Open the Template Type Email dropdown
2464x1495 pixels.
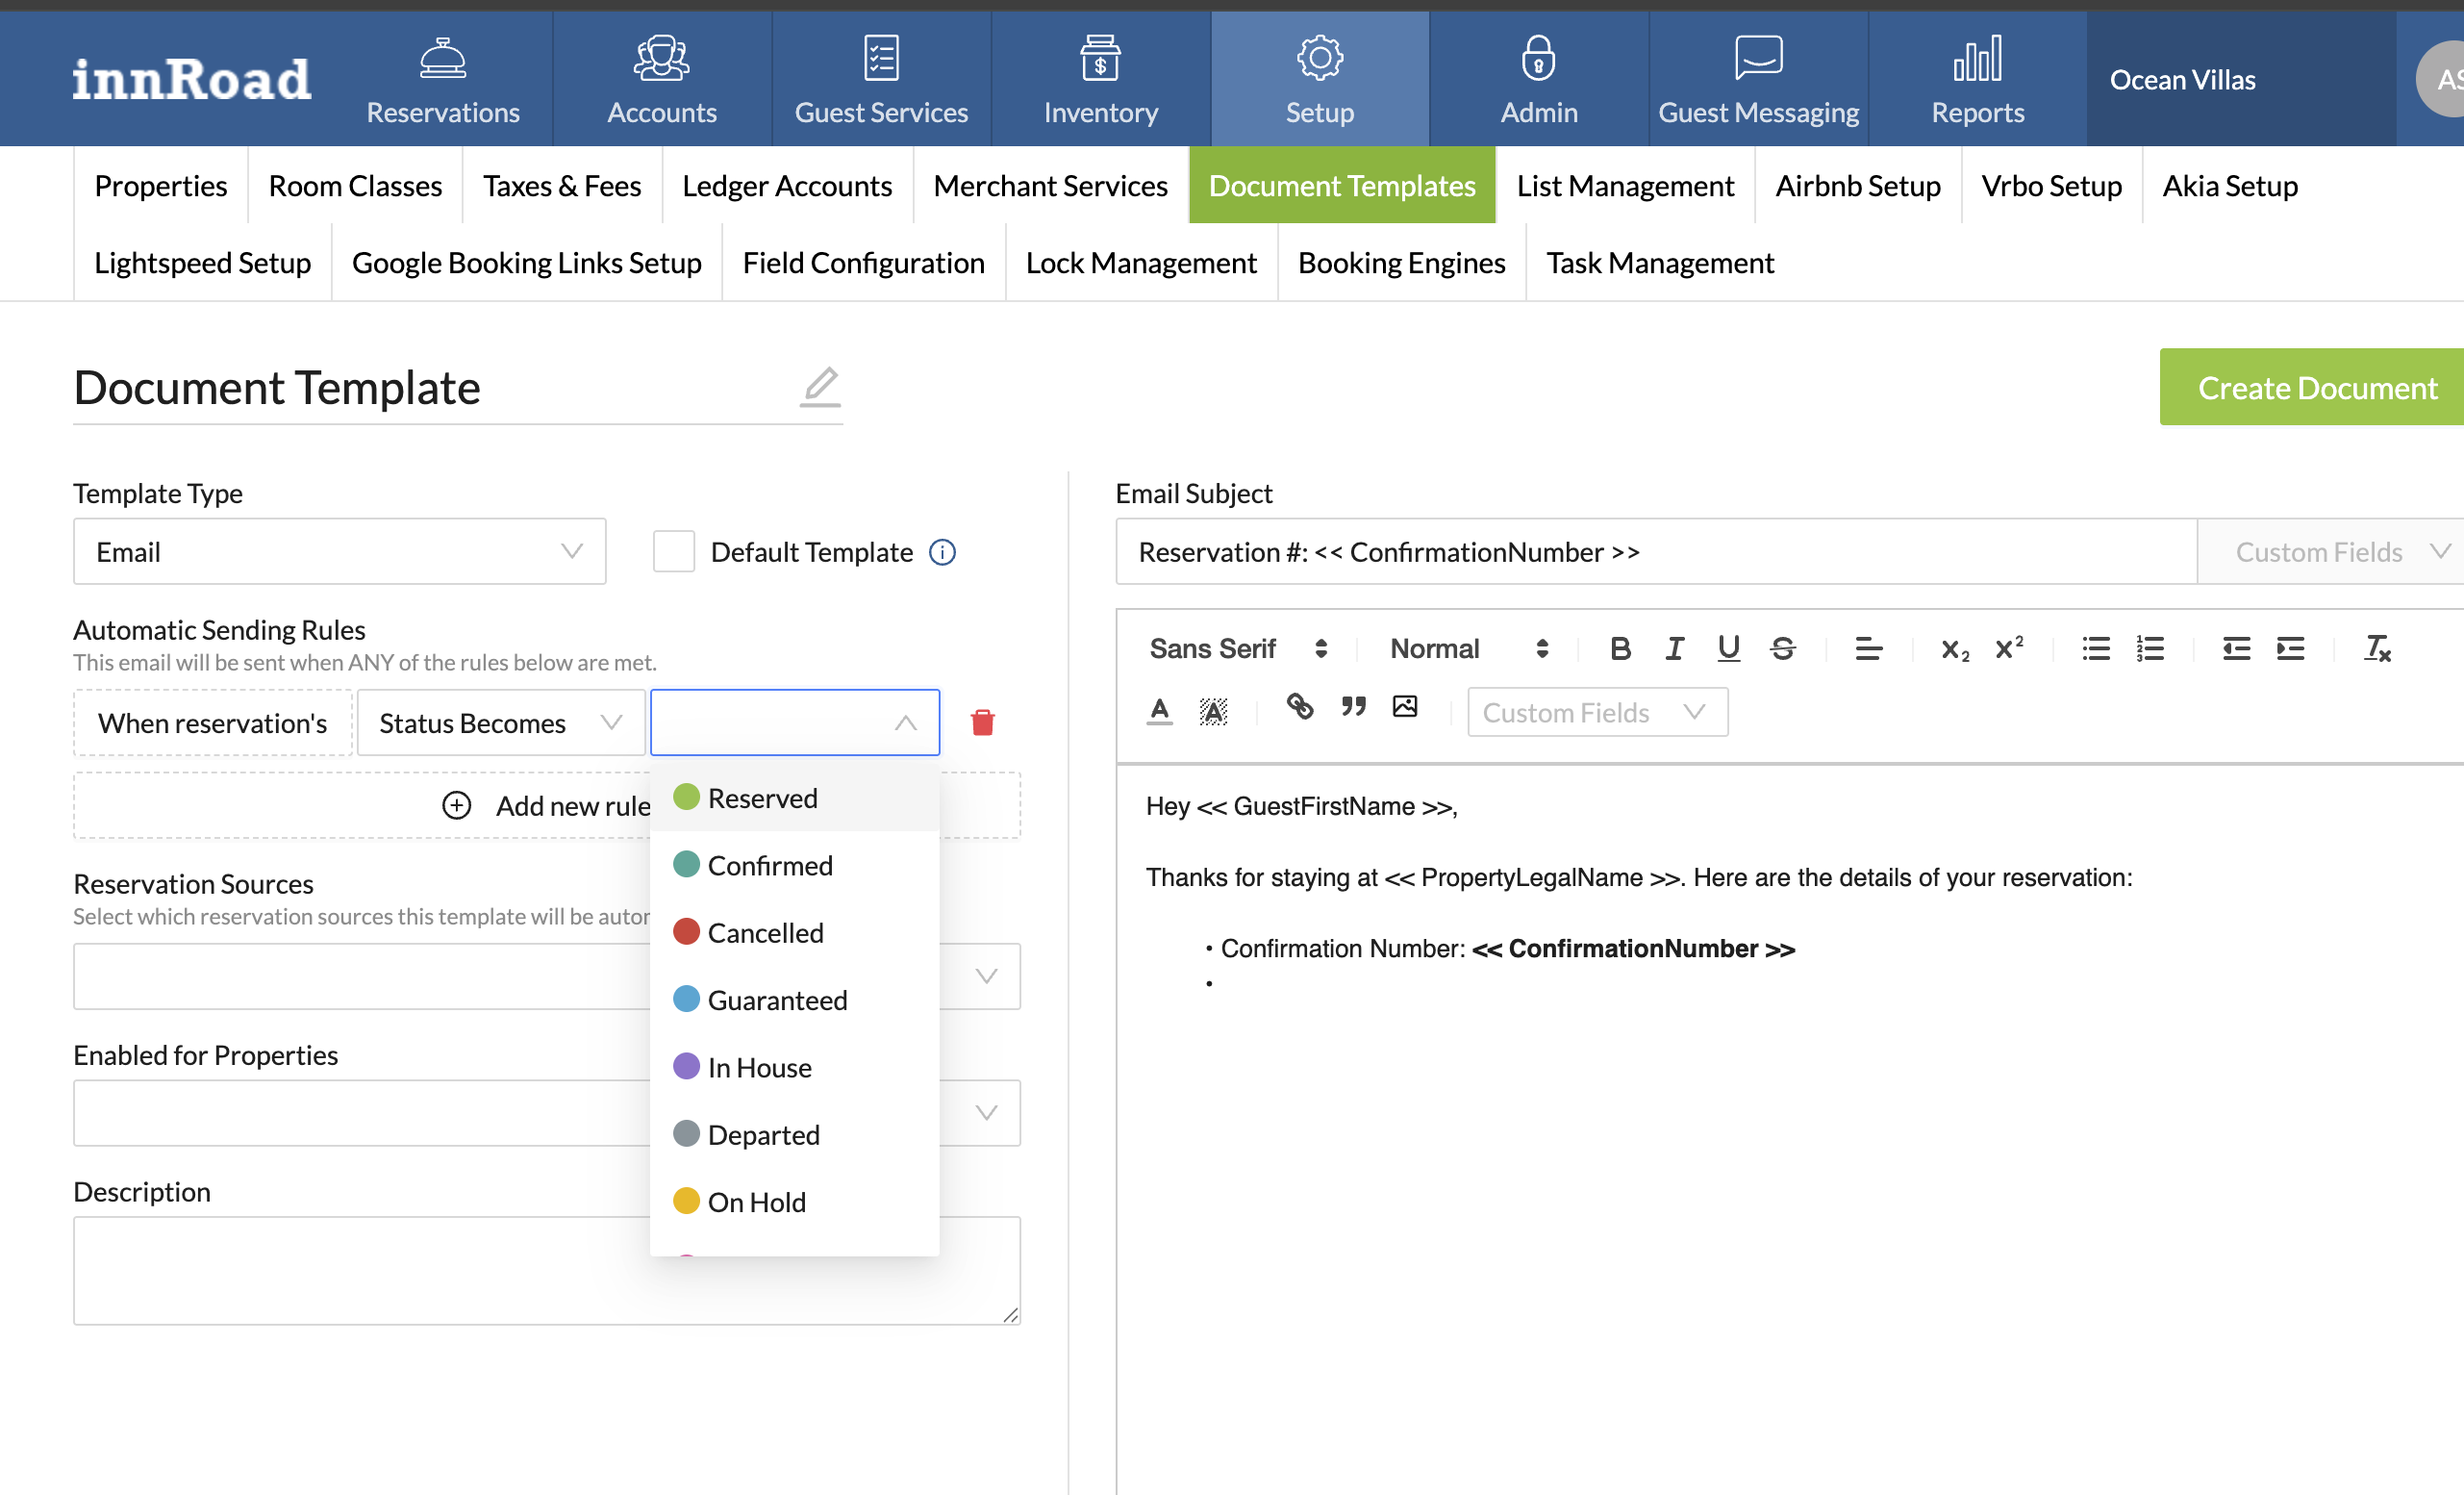pos(339,552)
